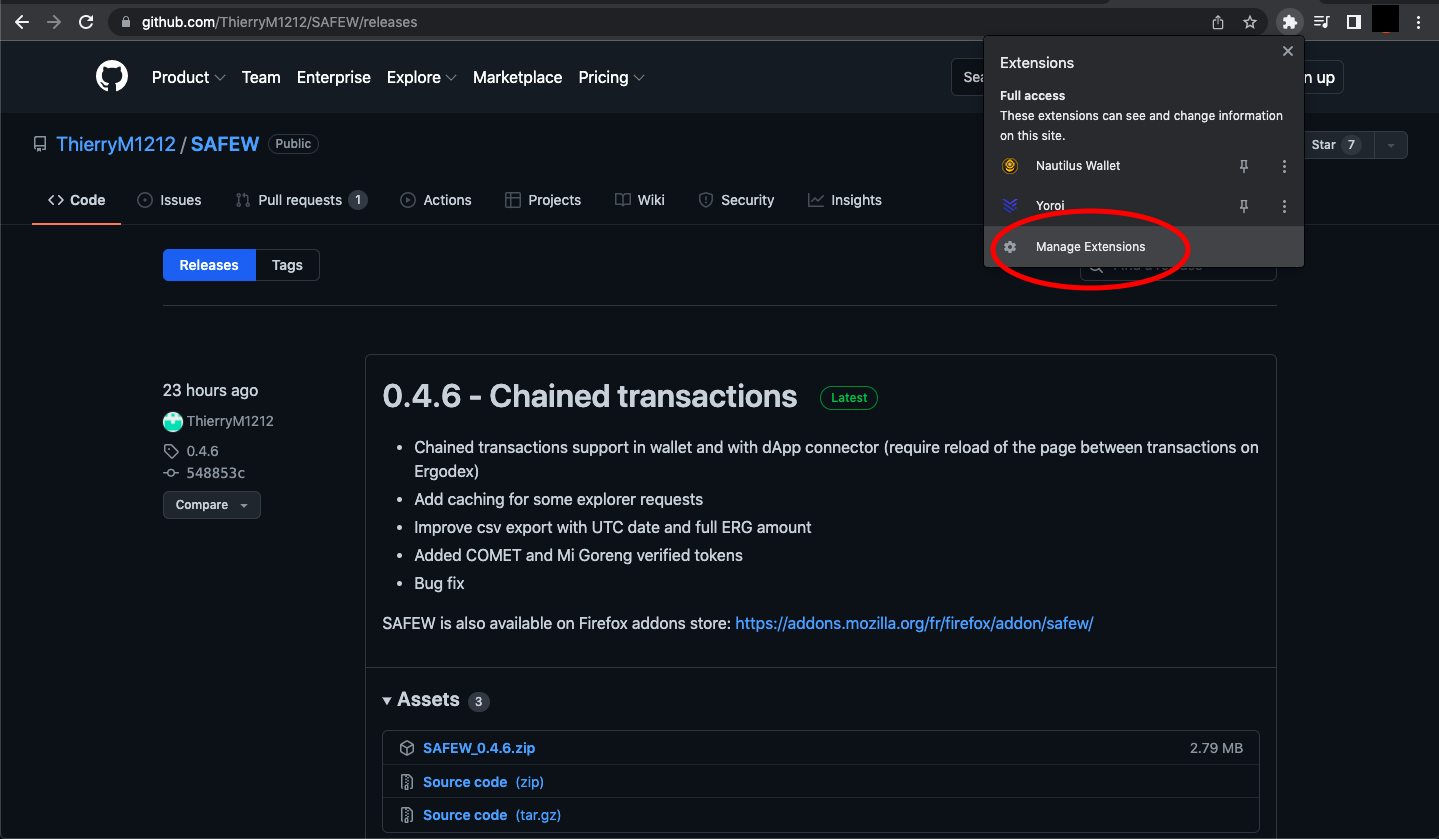Image resolution: width=1439 pixels, height=839 pixels.
Task: Open the media controls toolbar icon
Action: coord(1321,22)
